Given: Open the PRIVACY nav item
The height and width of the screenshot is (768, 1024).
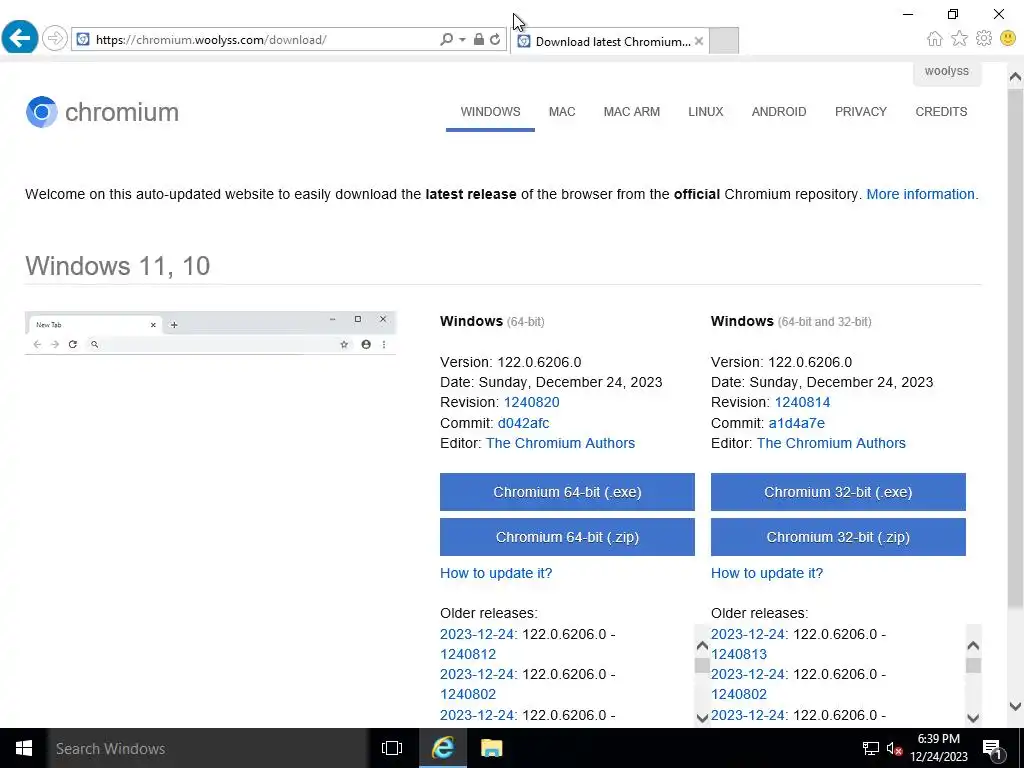Looking at the screenshot, I should [860, 112].
